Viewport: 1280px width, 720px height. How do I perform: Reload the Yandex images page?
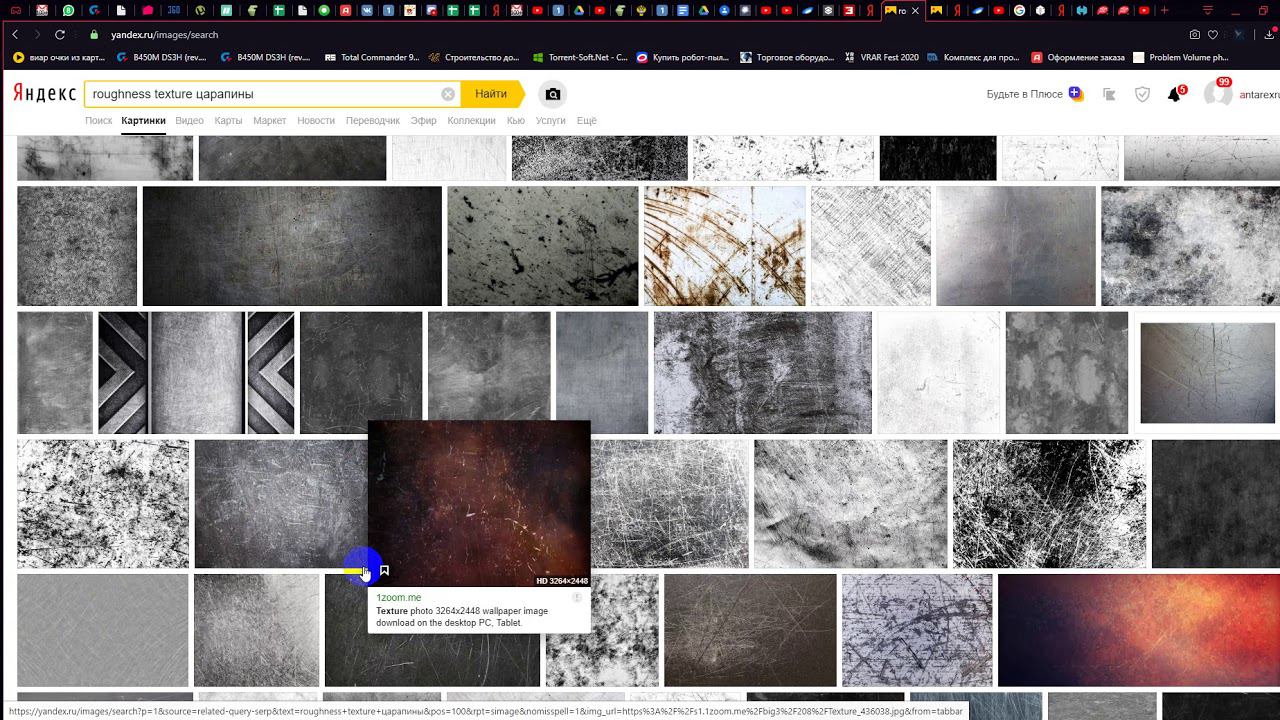(x=60, y=34)
